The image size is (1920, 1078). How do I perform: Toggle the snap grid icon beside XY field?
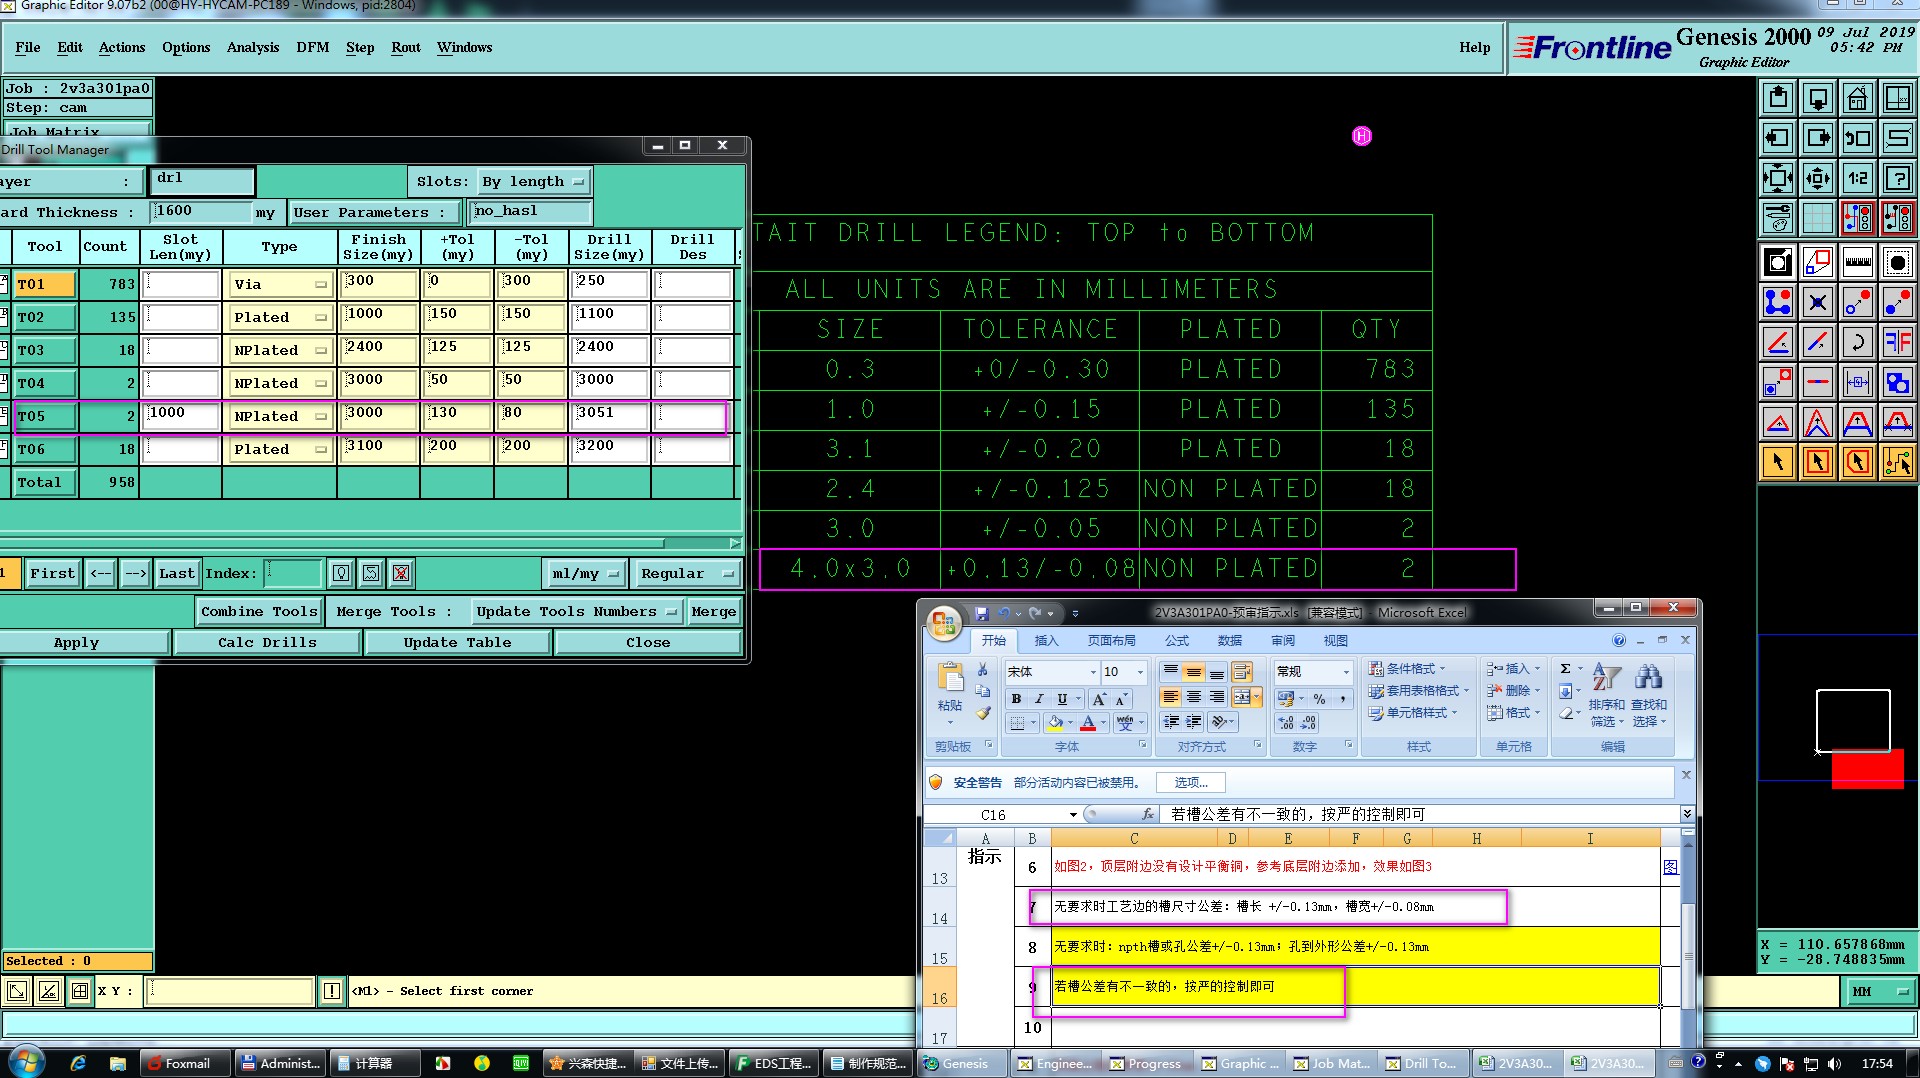click(80, 991)
